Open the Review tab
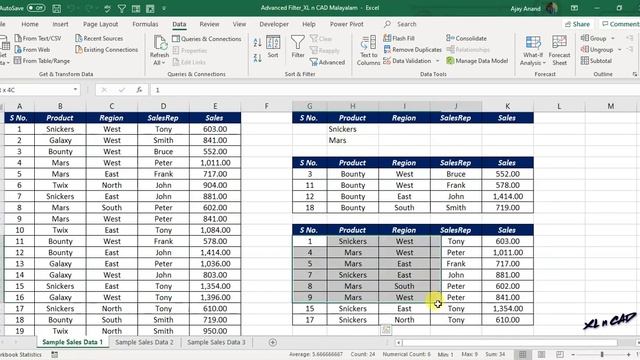 click(209, 24)
